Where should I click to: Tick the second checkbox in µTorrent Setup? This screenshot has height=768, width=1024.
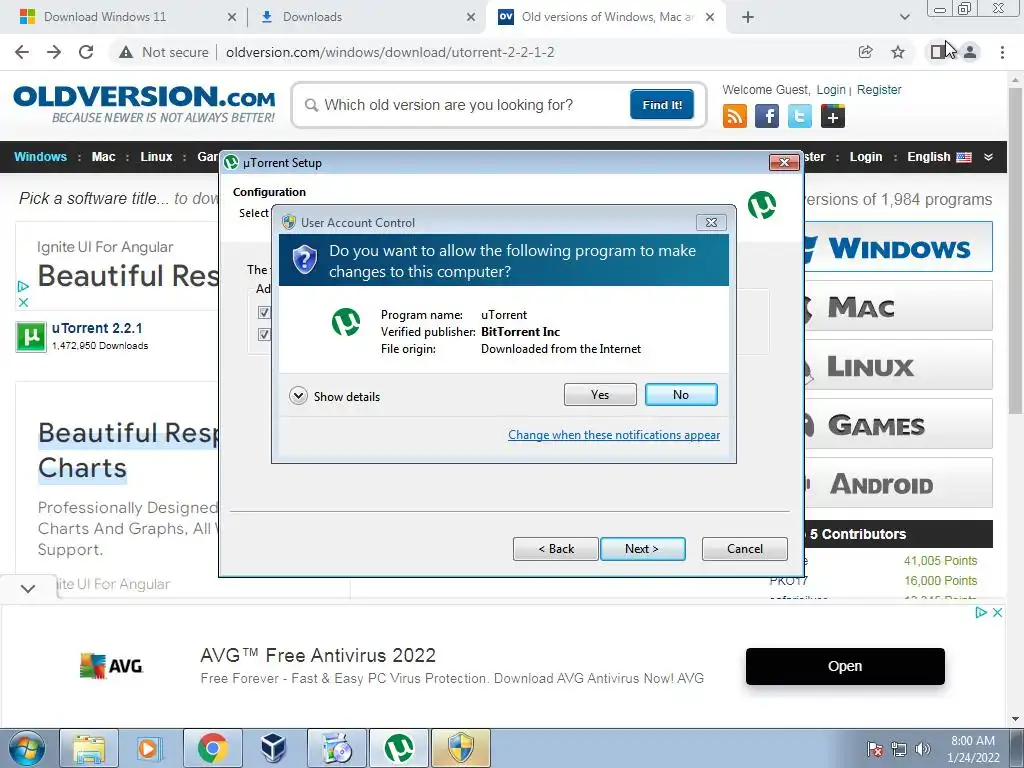[264, 334]
